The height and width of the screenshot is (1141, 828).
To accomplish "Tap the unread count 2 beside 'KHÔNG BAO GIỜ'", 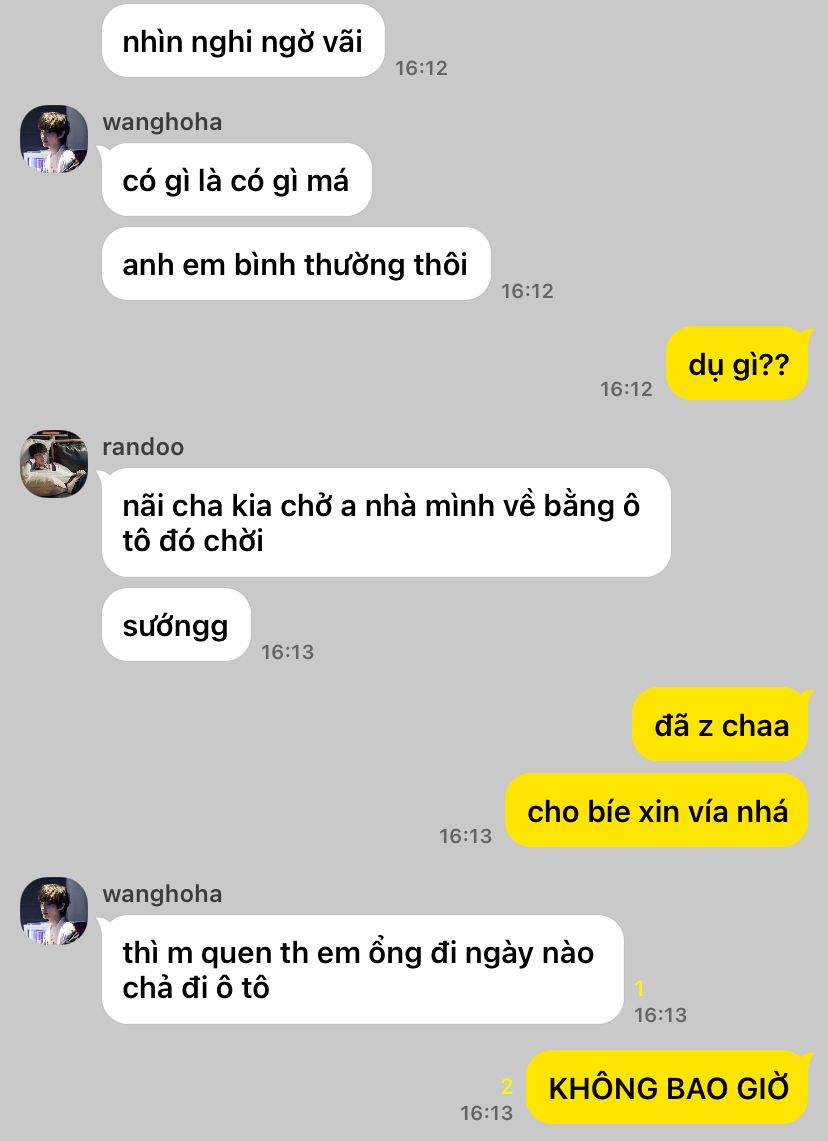I will [x=507, y=1086].
